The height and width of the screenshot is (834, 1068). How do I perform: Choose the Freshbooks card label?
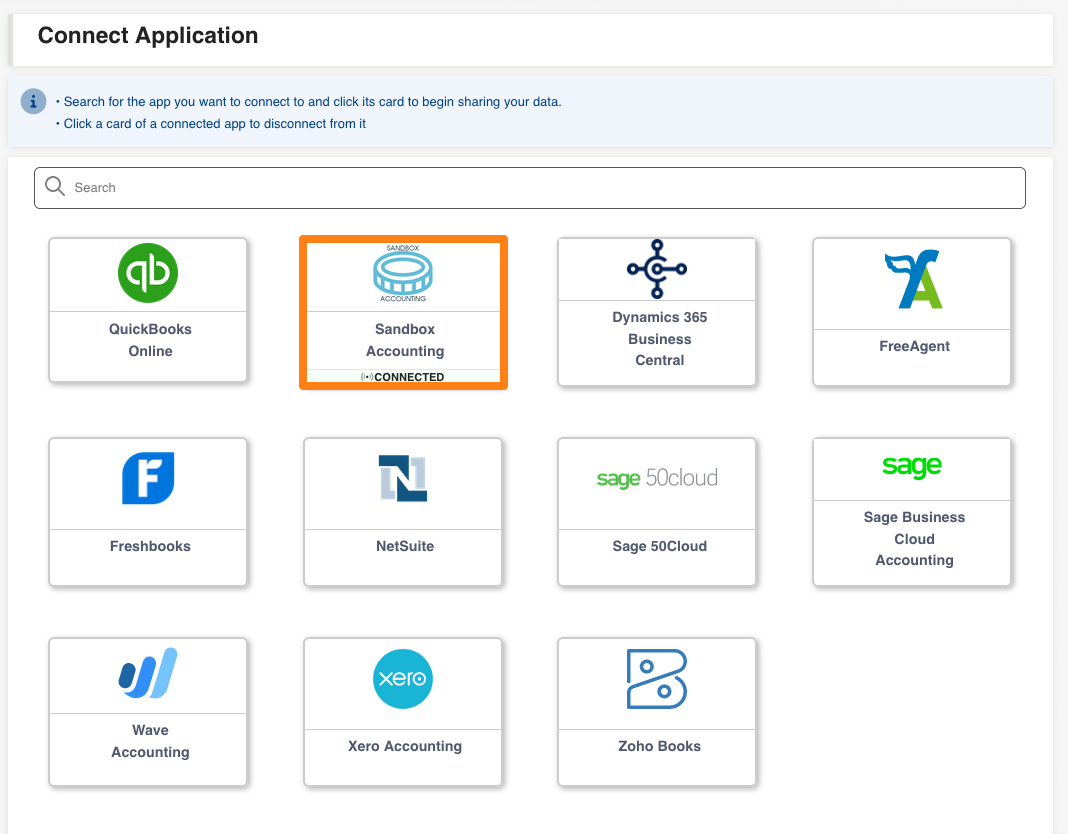pyautogui.click(x=150, y=546)
